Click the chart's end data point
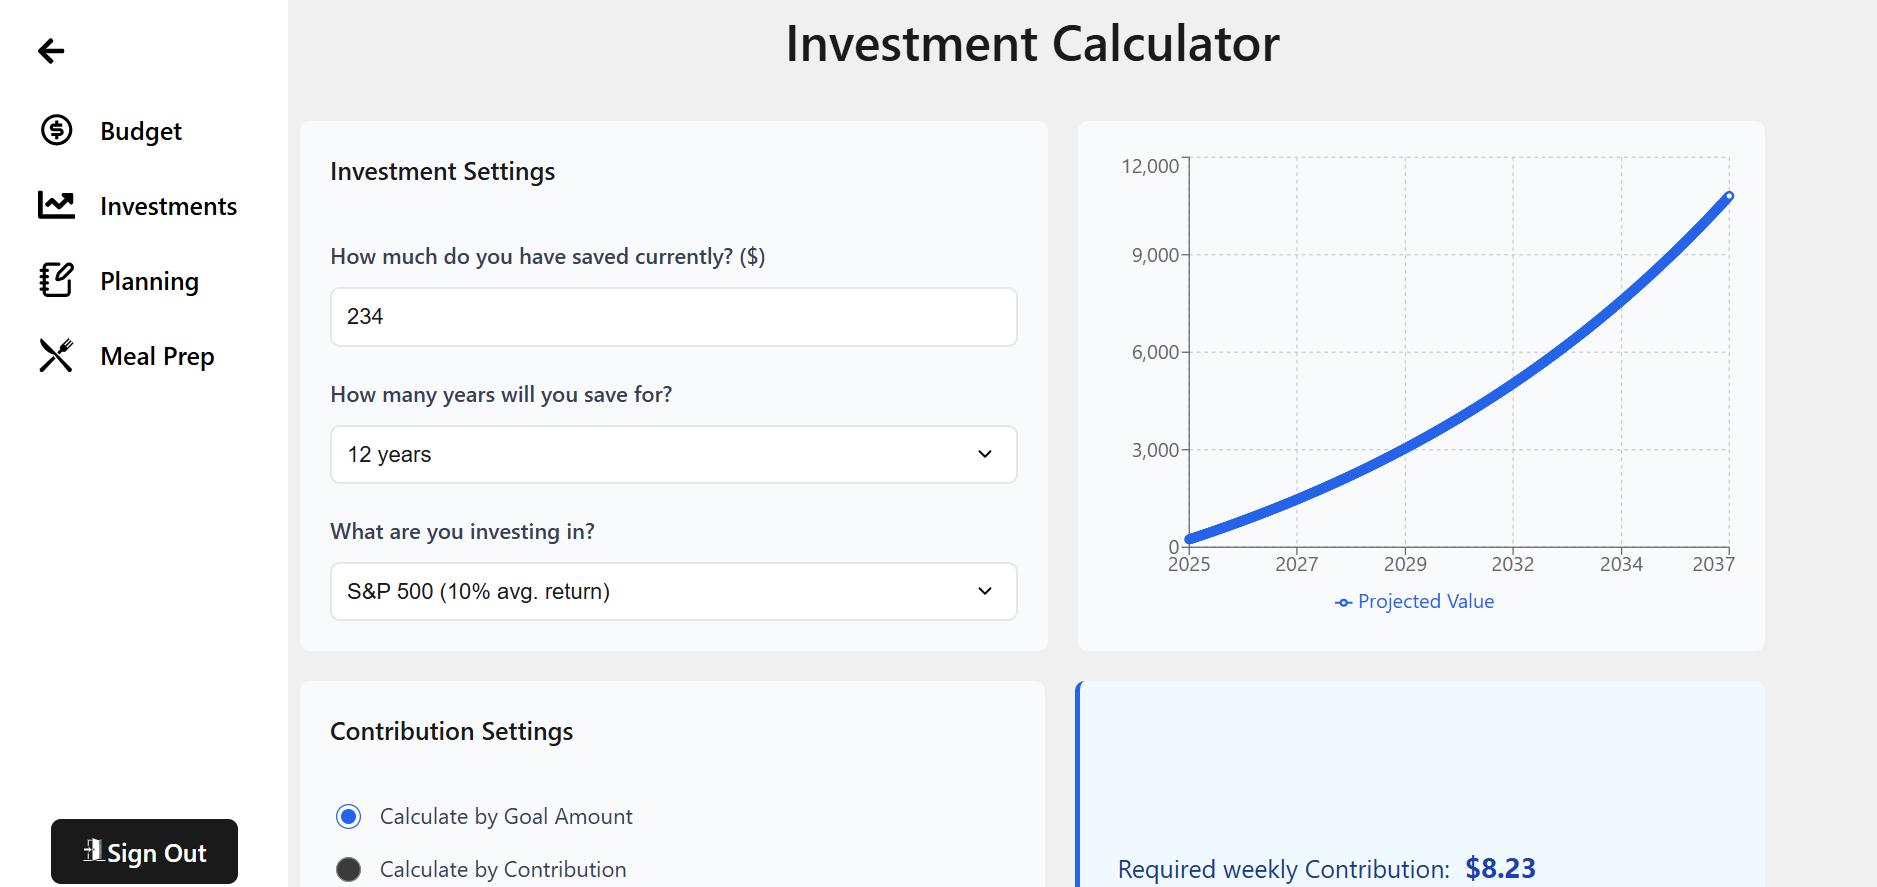The height and width of the screenshot is (887, 1877). click(1729, 197)
